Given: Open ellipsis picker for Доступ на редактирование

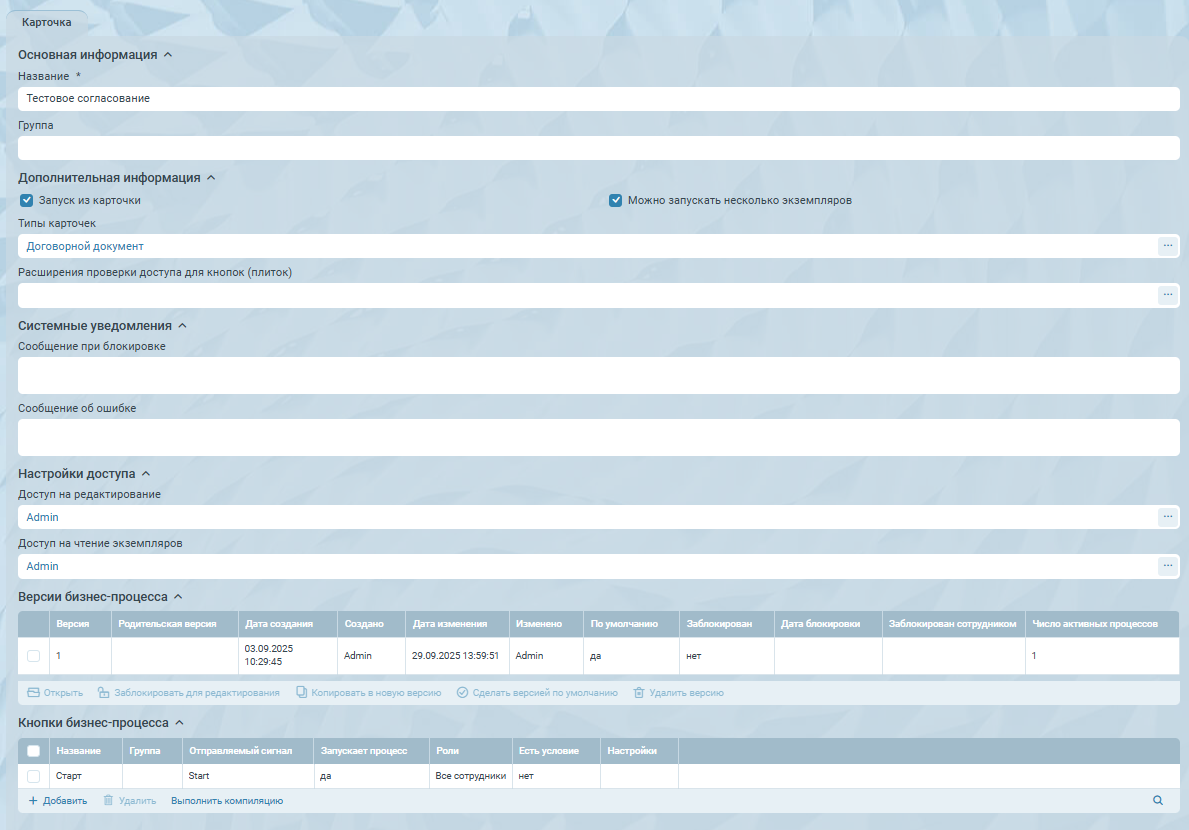Looking at the screenshot, I should pos(1167,517).
